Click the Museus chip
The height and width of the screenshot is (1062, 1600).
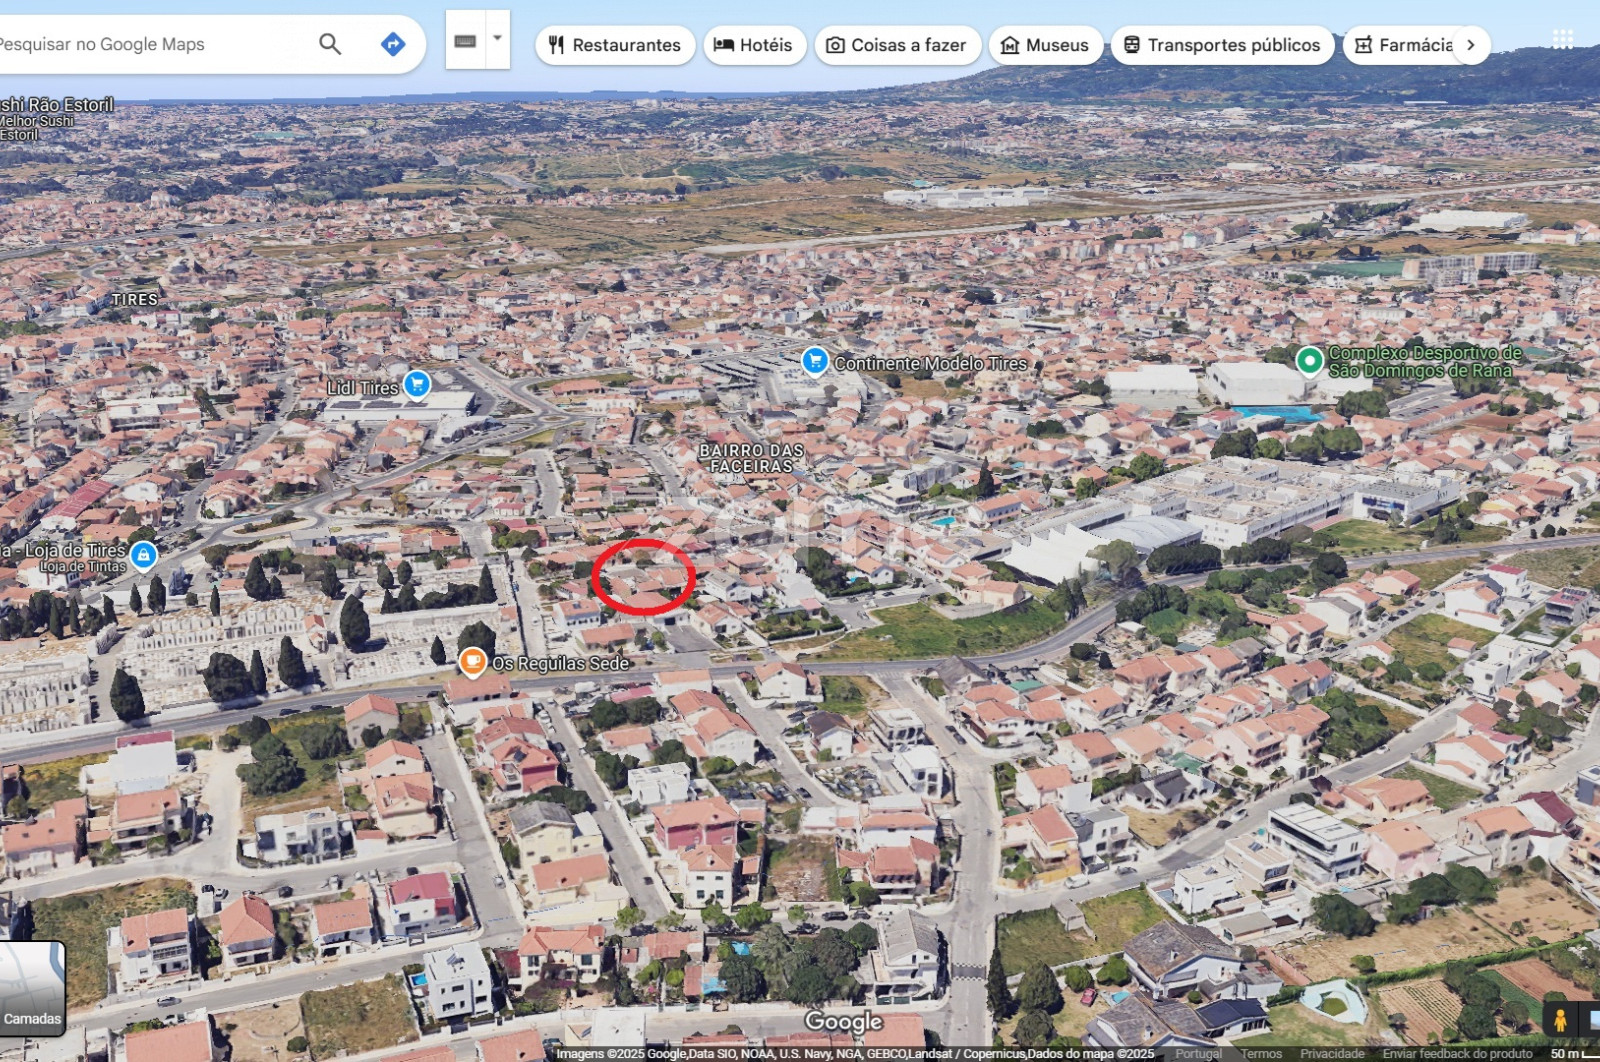point(1045,45)
